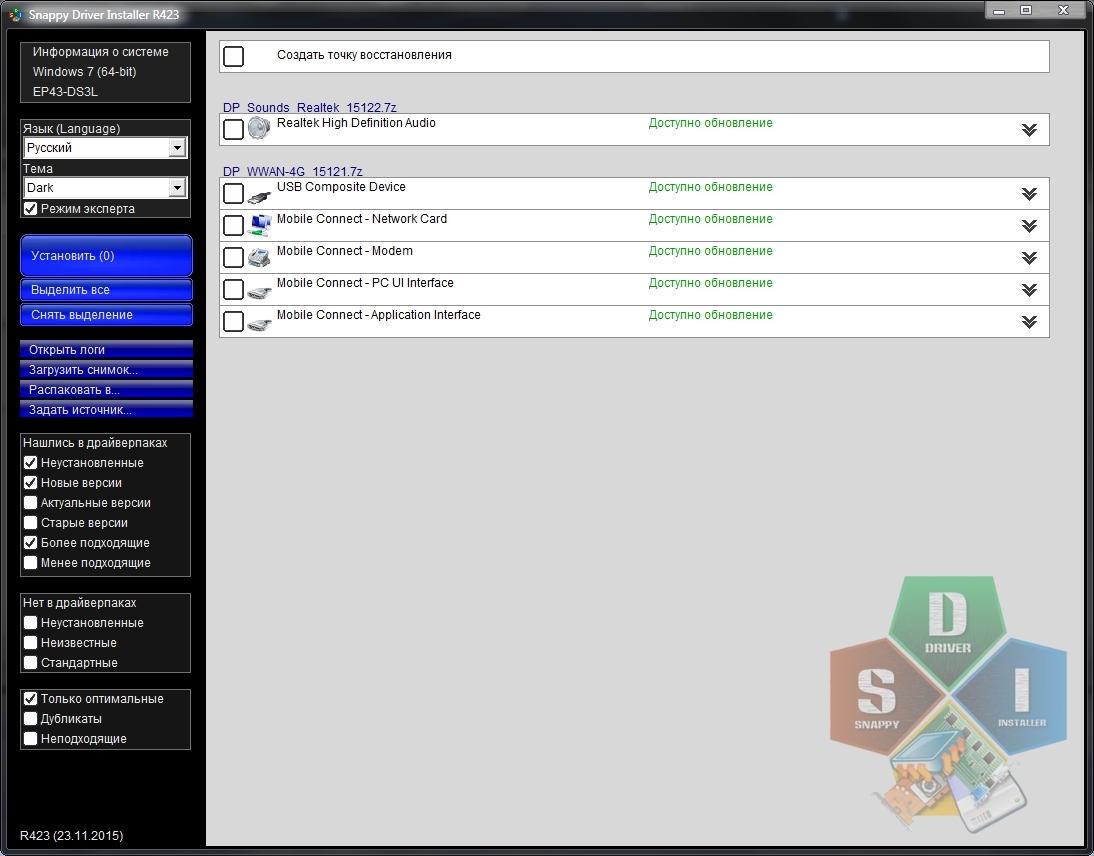Enable the Стандартные filter

[x=31, y=663]
